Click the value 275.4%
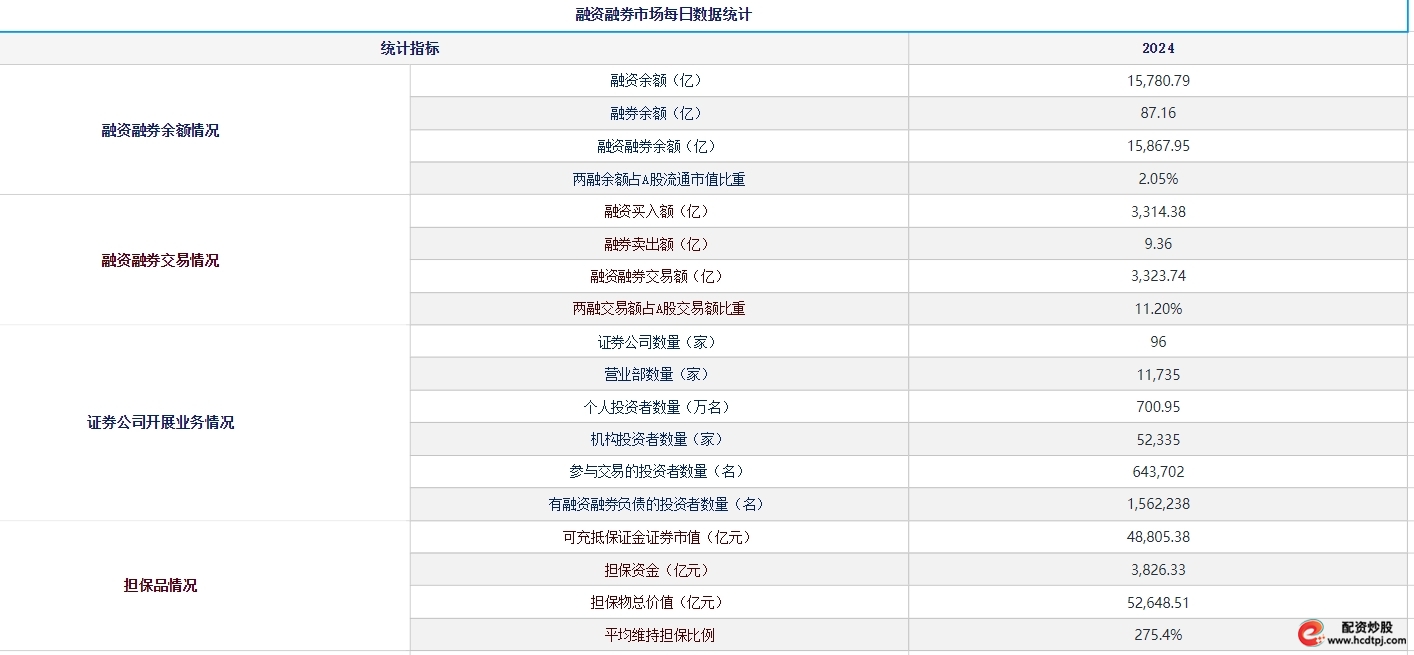1414x655 pixels. point(1158,635)
